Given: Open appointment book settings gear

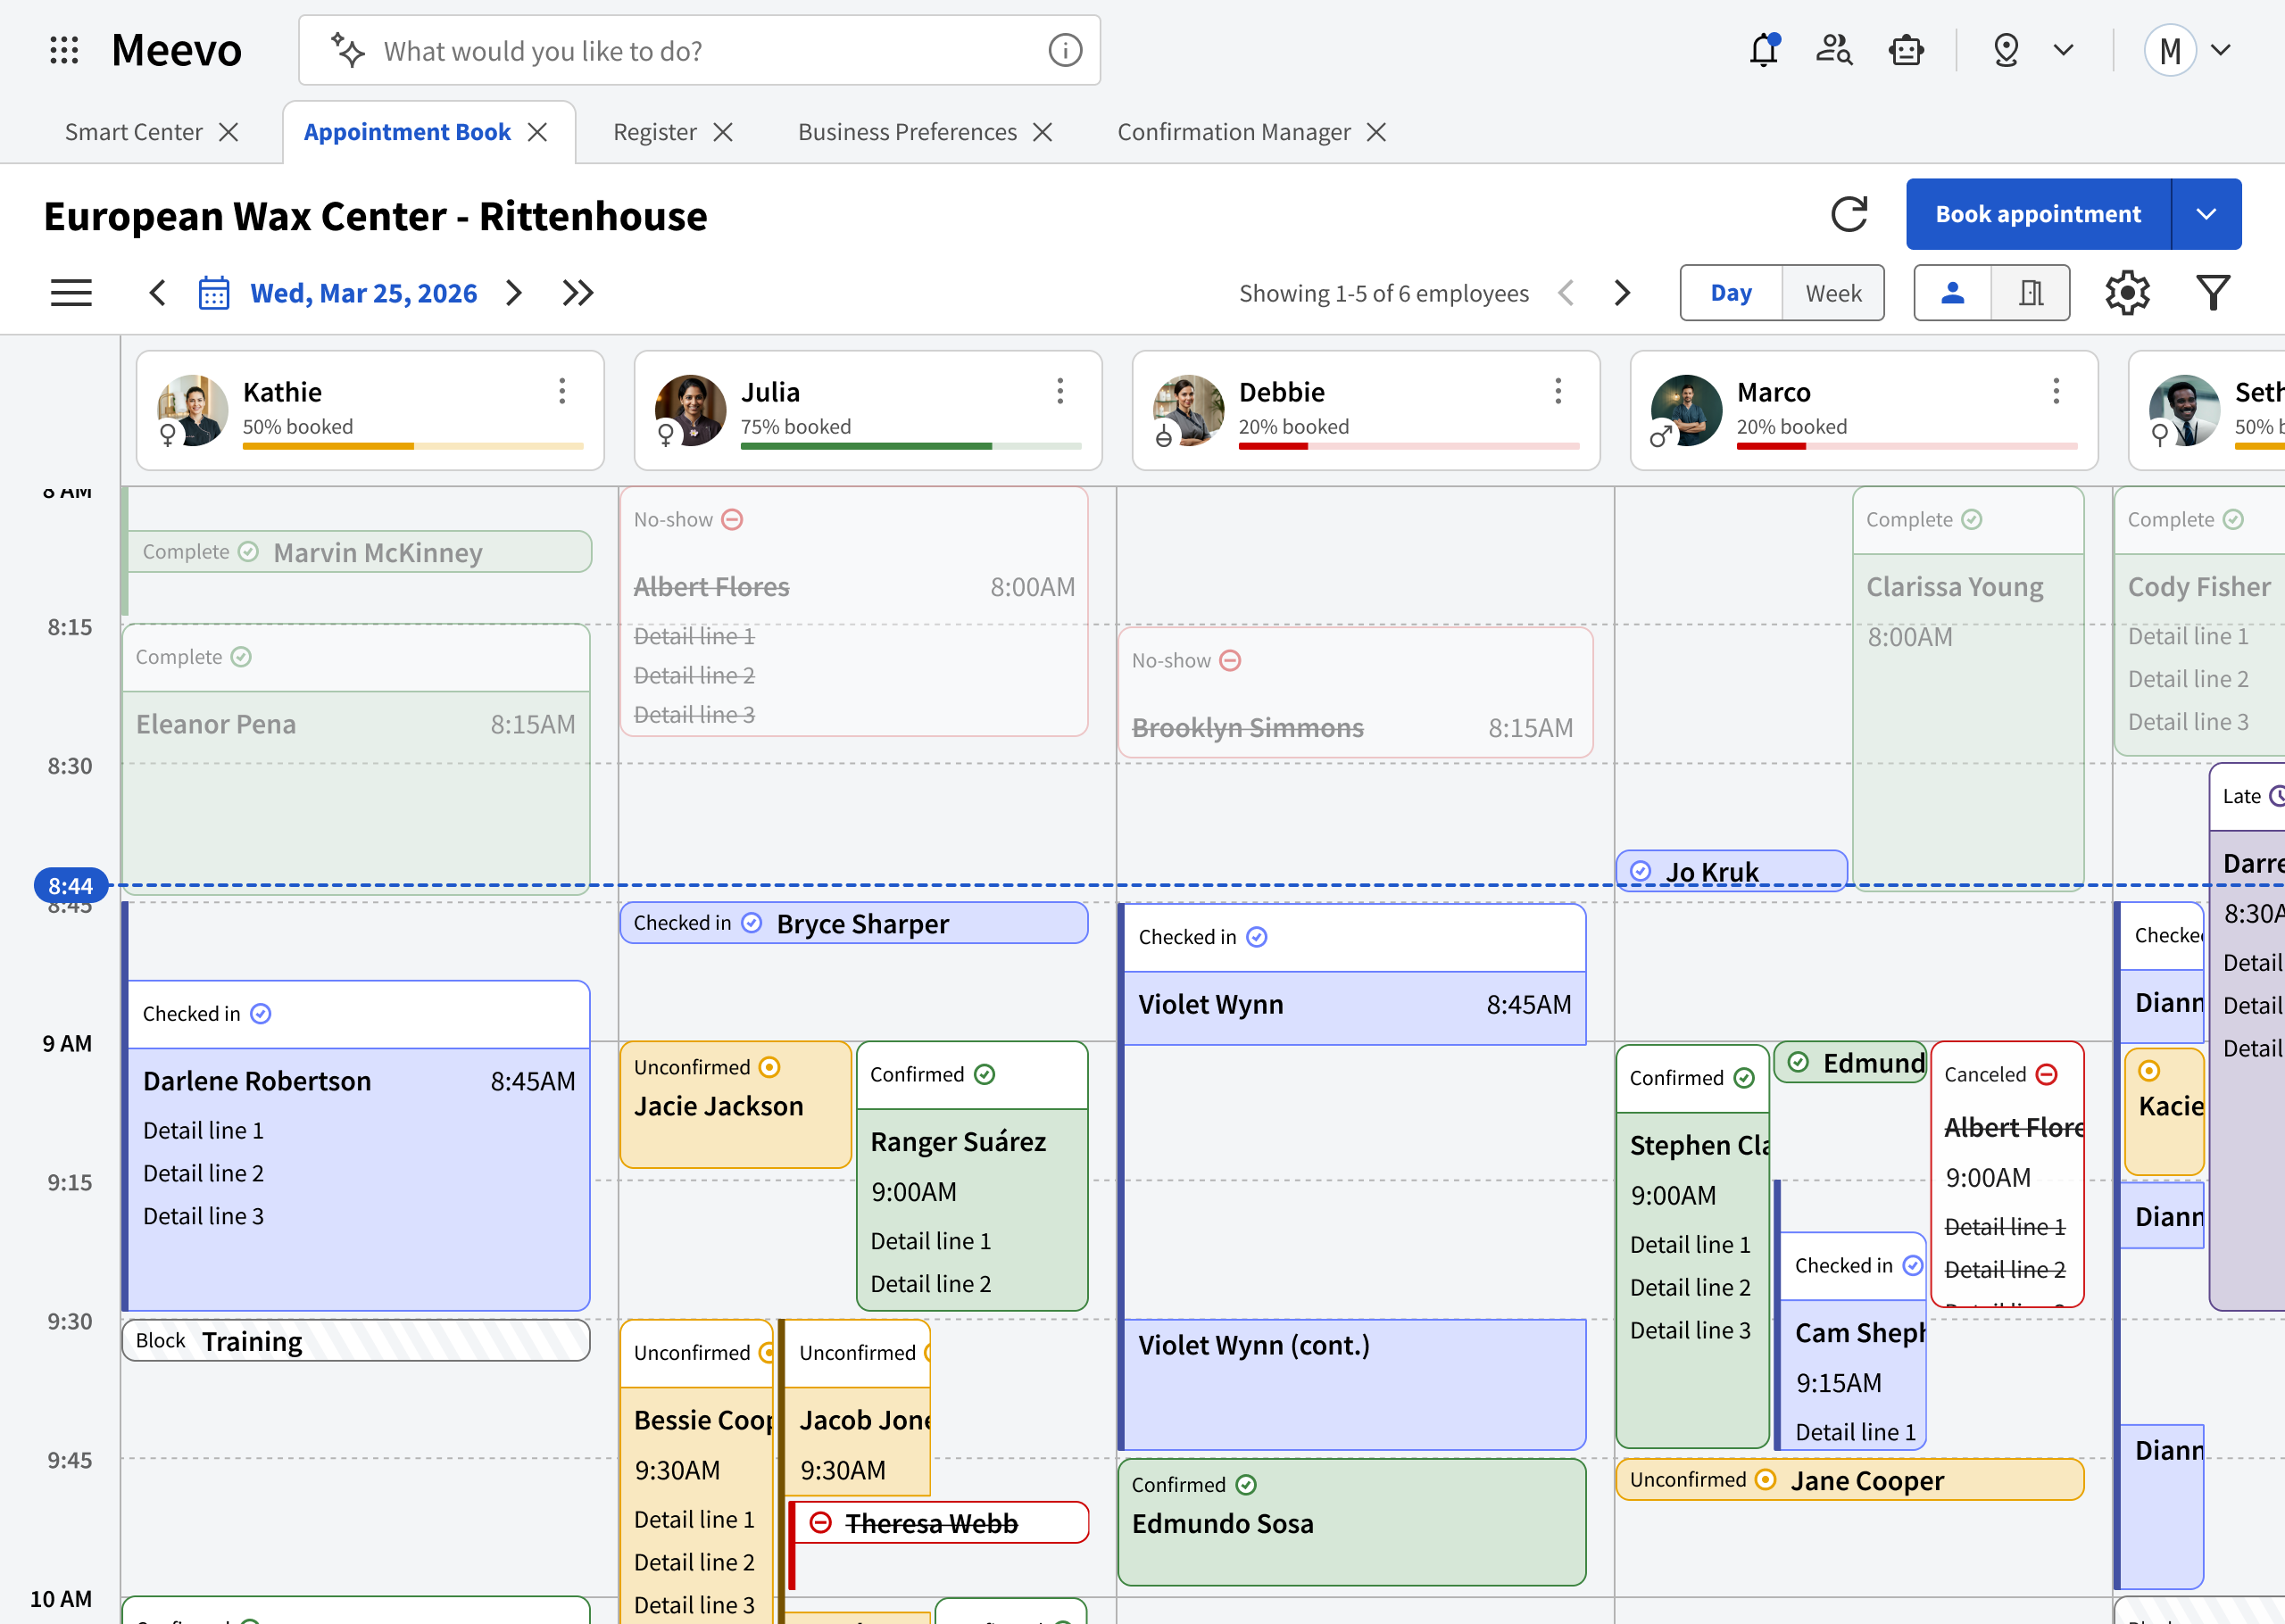Looking at the screenshot, I should tap(2127, 293).
